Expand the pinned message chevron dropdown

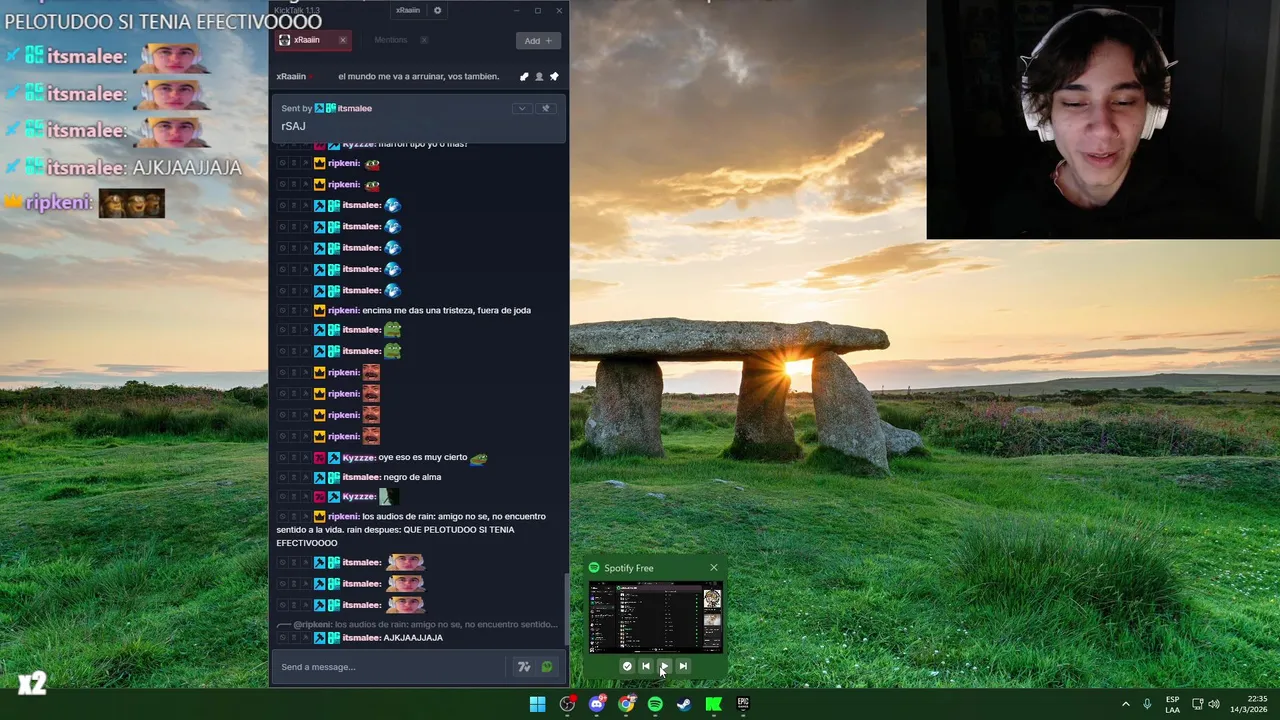pyautogui.click(x=521, y=108)
